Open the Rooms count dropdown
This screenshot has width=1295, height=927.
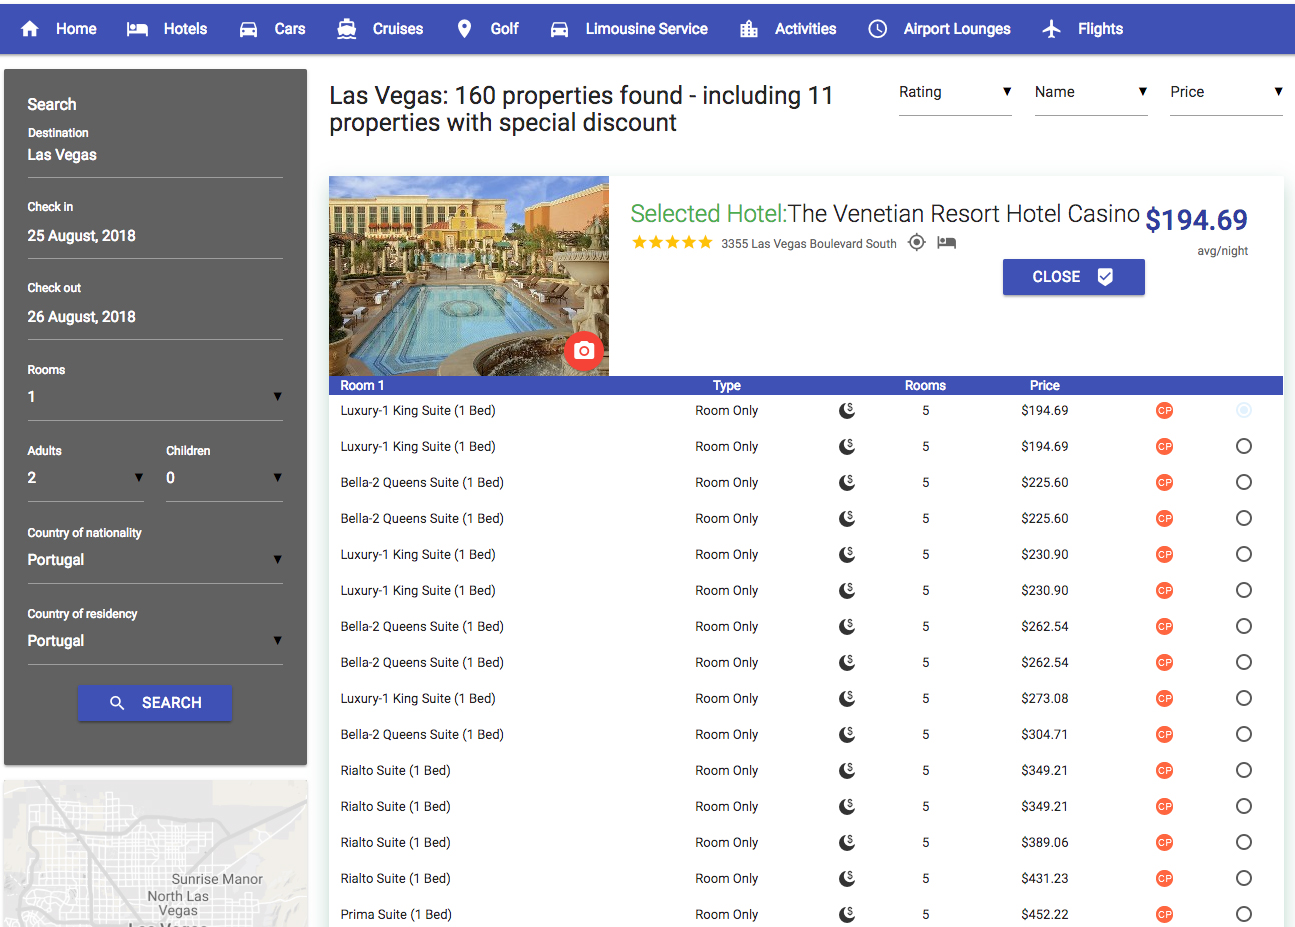point(155,397)
